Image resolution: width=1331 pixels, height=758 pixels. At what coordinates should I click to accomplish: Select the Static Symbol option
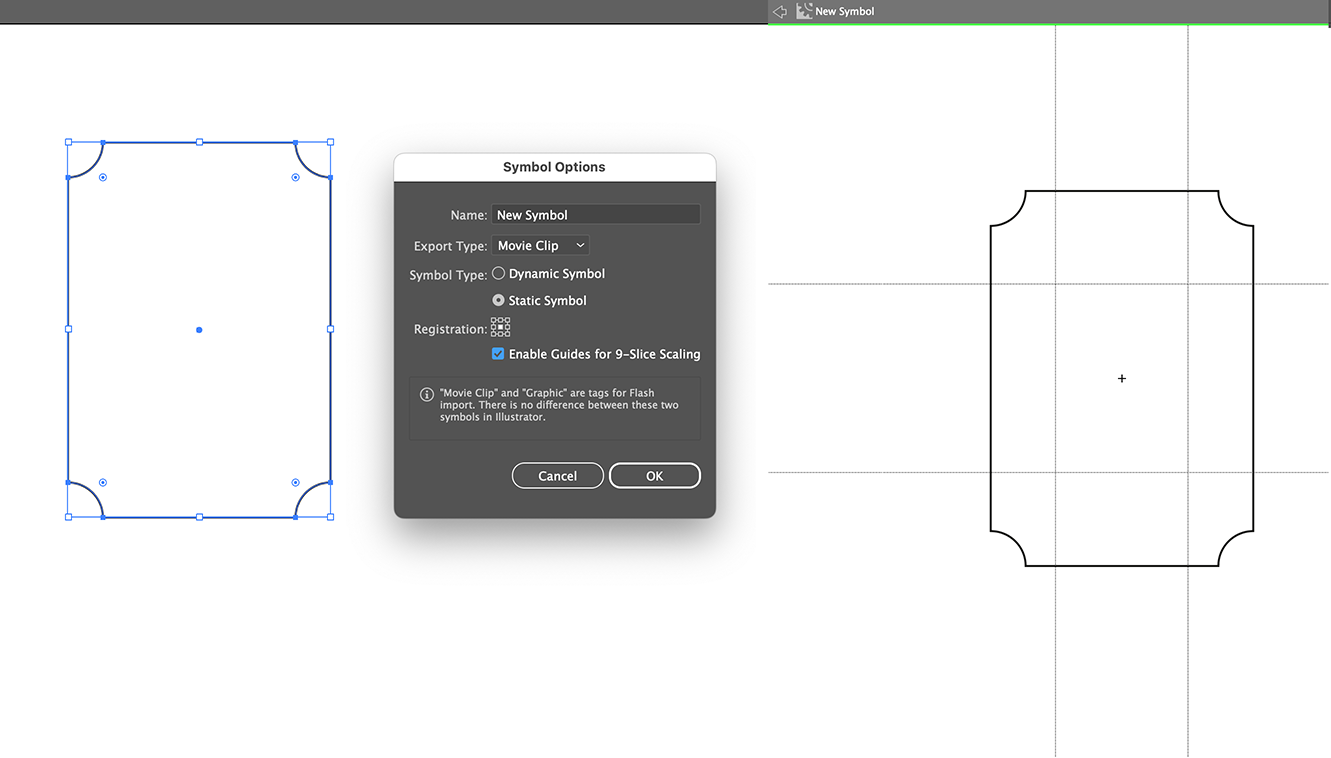[x=498, y=300]
